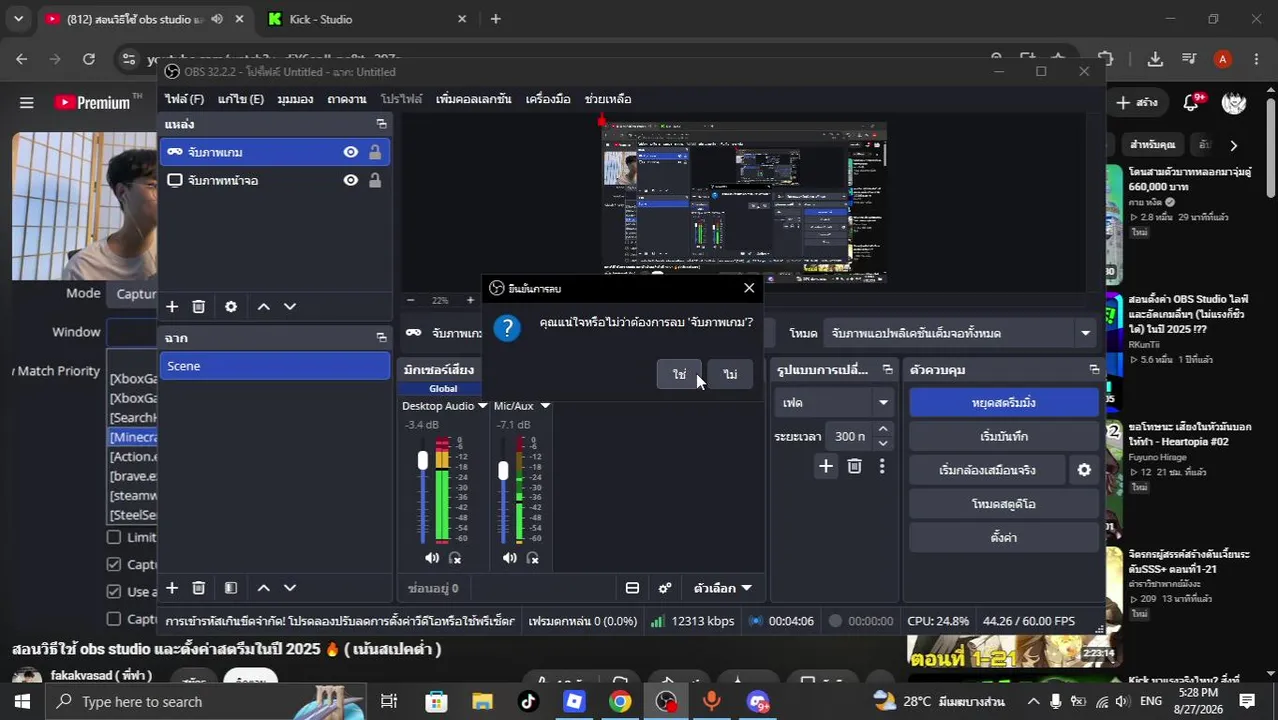Toggle lock on จับภาพหน้าจอ source
This screenshot has width=1278, height=720.
[x=374, y=180]
